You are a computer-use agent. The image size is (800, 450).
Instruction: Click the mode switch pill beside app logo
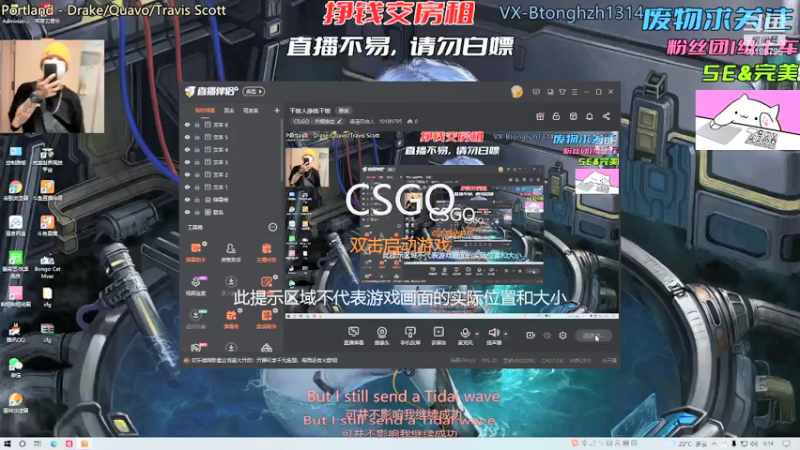254,91
